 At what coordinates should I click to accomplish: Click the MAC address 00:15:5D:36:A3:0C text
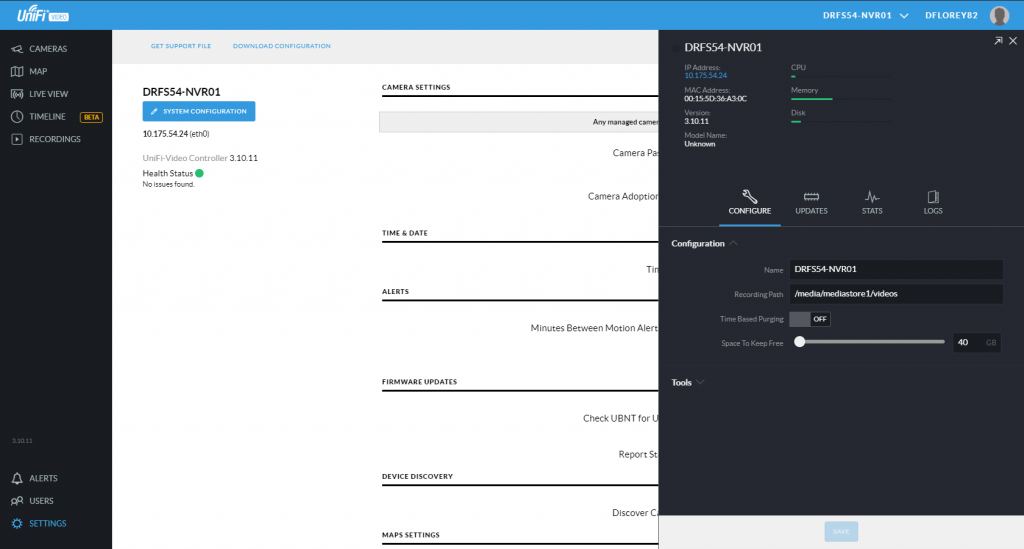(x=715, y=99)
